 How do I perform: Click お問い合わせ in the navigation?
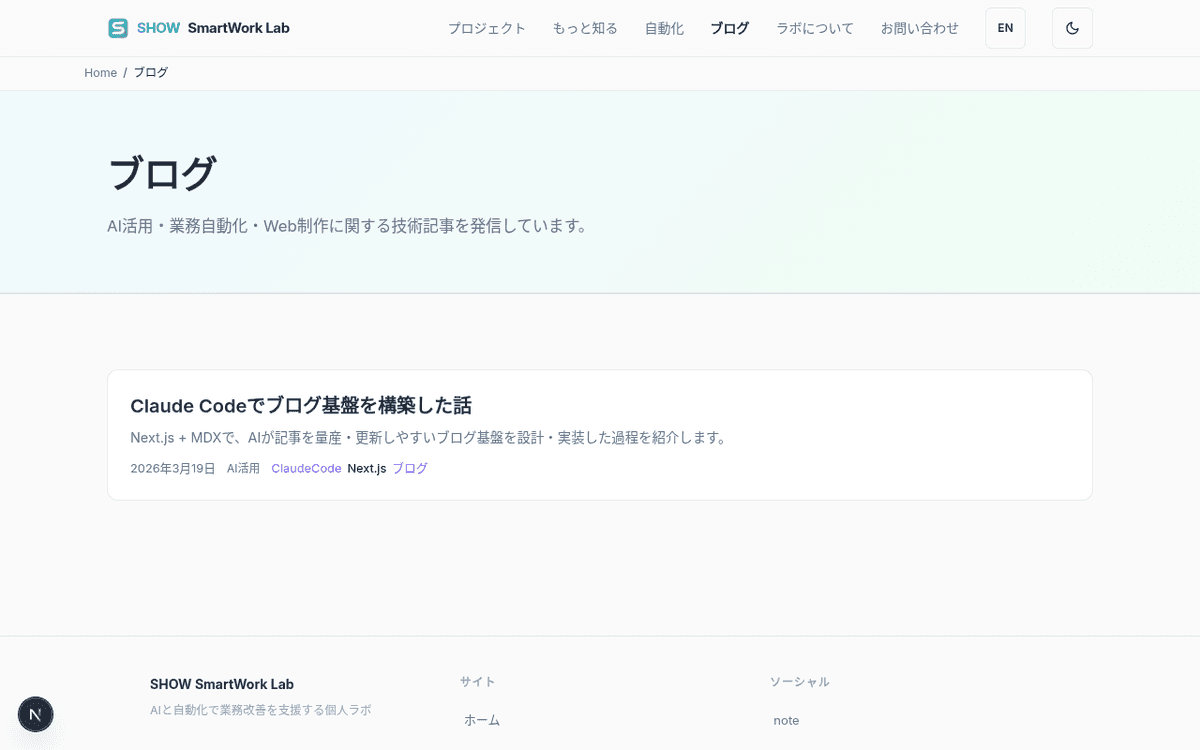pos(919,28)
